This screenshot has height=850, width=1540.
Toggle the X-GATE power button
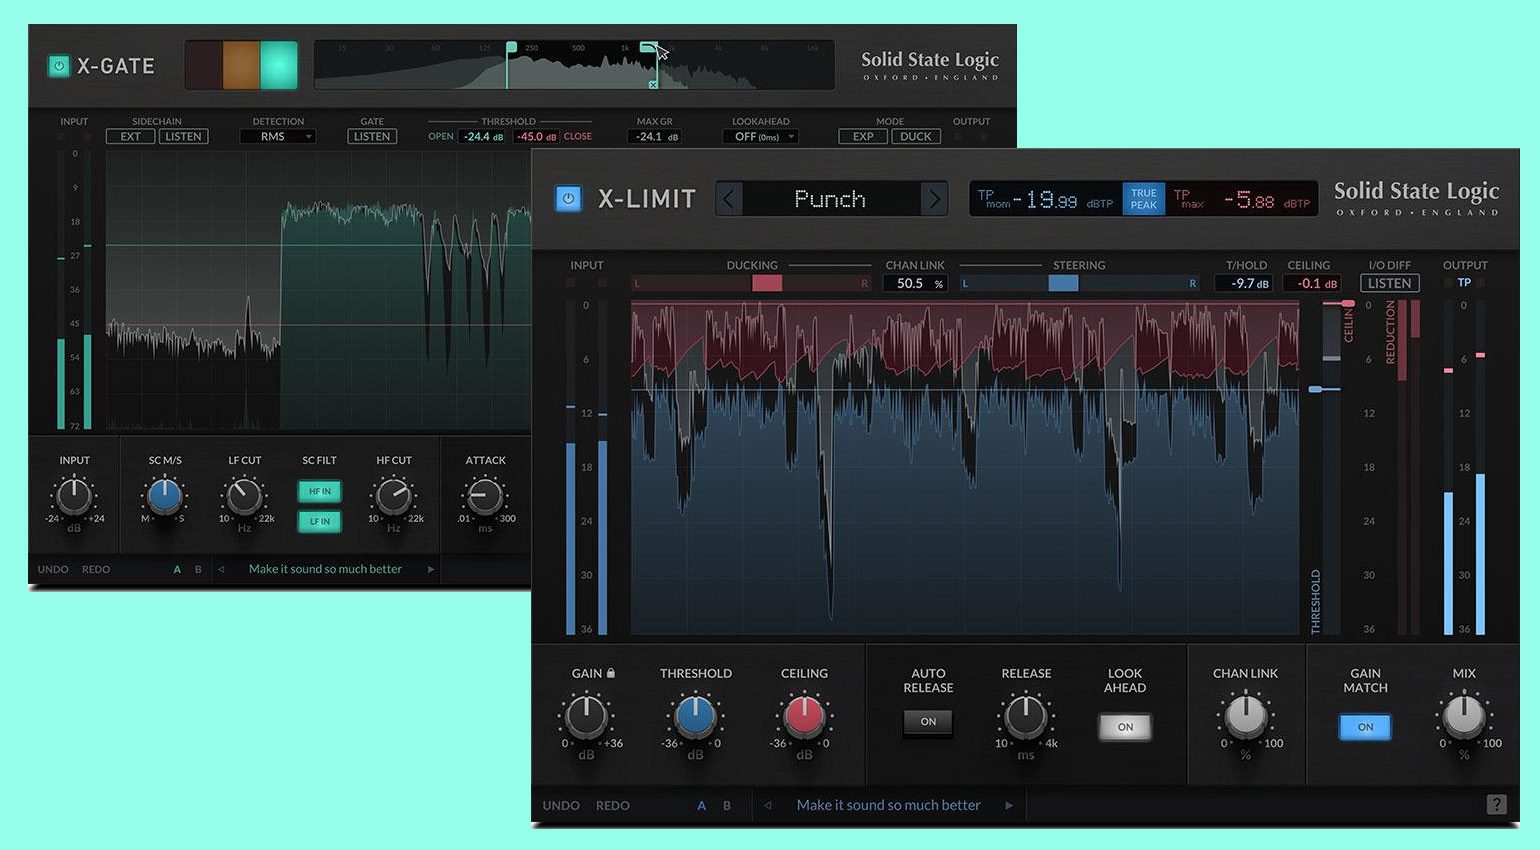tap(58, 66)
